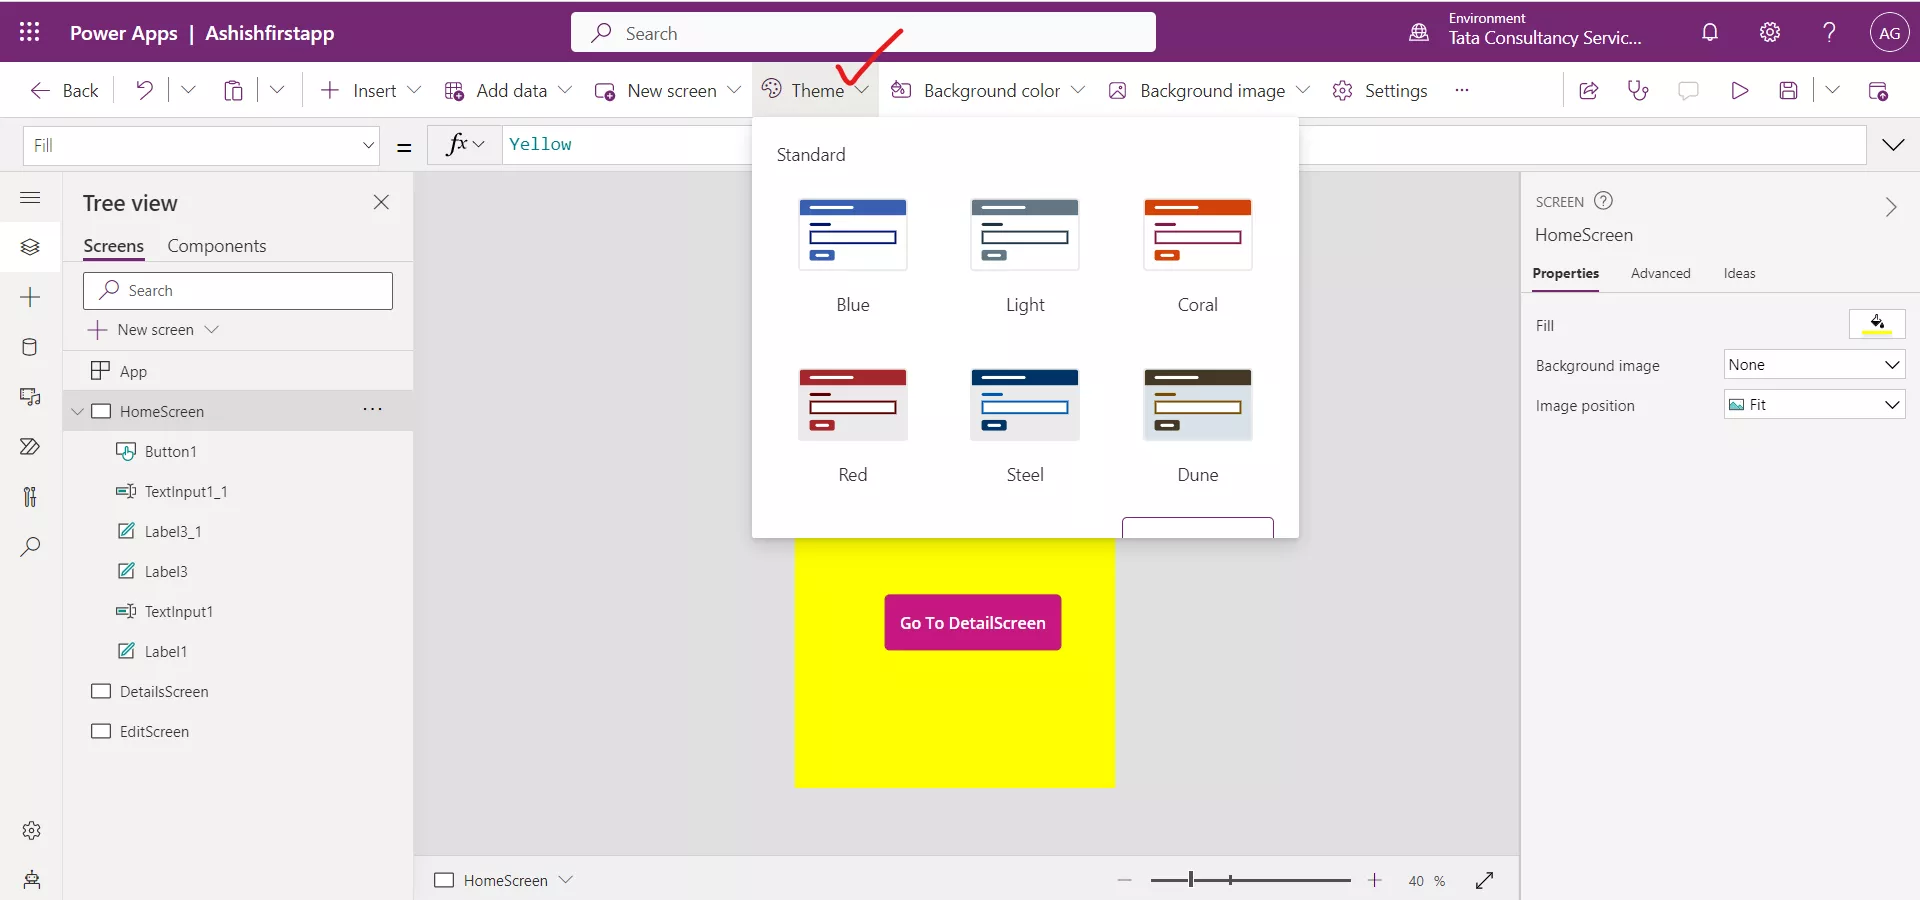Select the Power Automate sidebar icon
This screenshot has width=1920, height=900.
pyautogui.click(x=30, y=447)
